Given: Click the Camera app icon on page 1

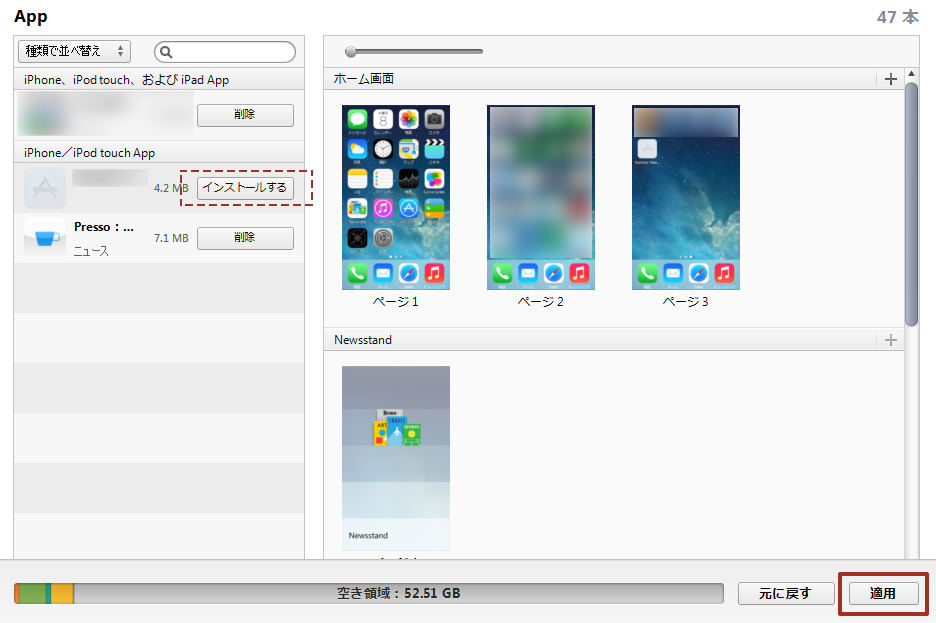Looking at the screenshot, I should (433, 121).
